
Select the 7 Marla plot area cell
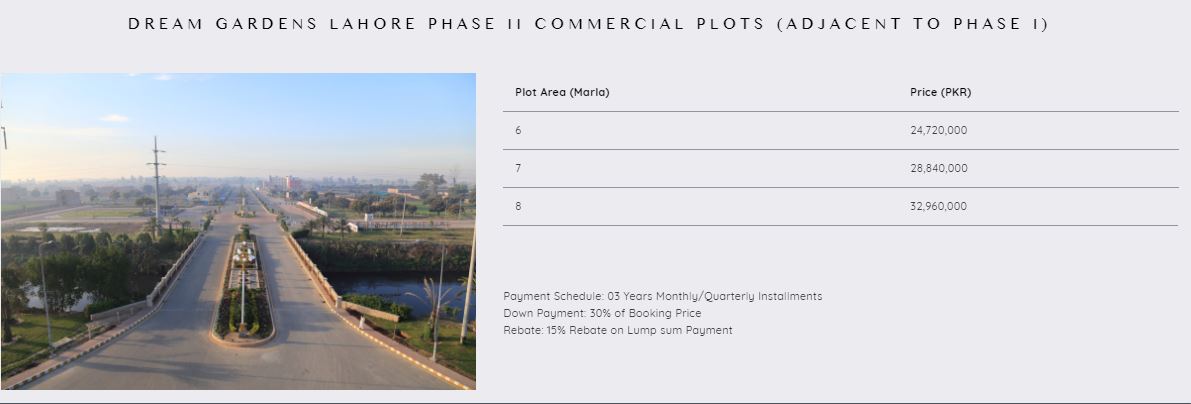(x=518, y=168)
